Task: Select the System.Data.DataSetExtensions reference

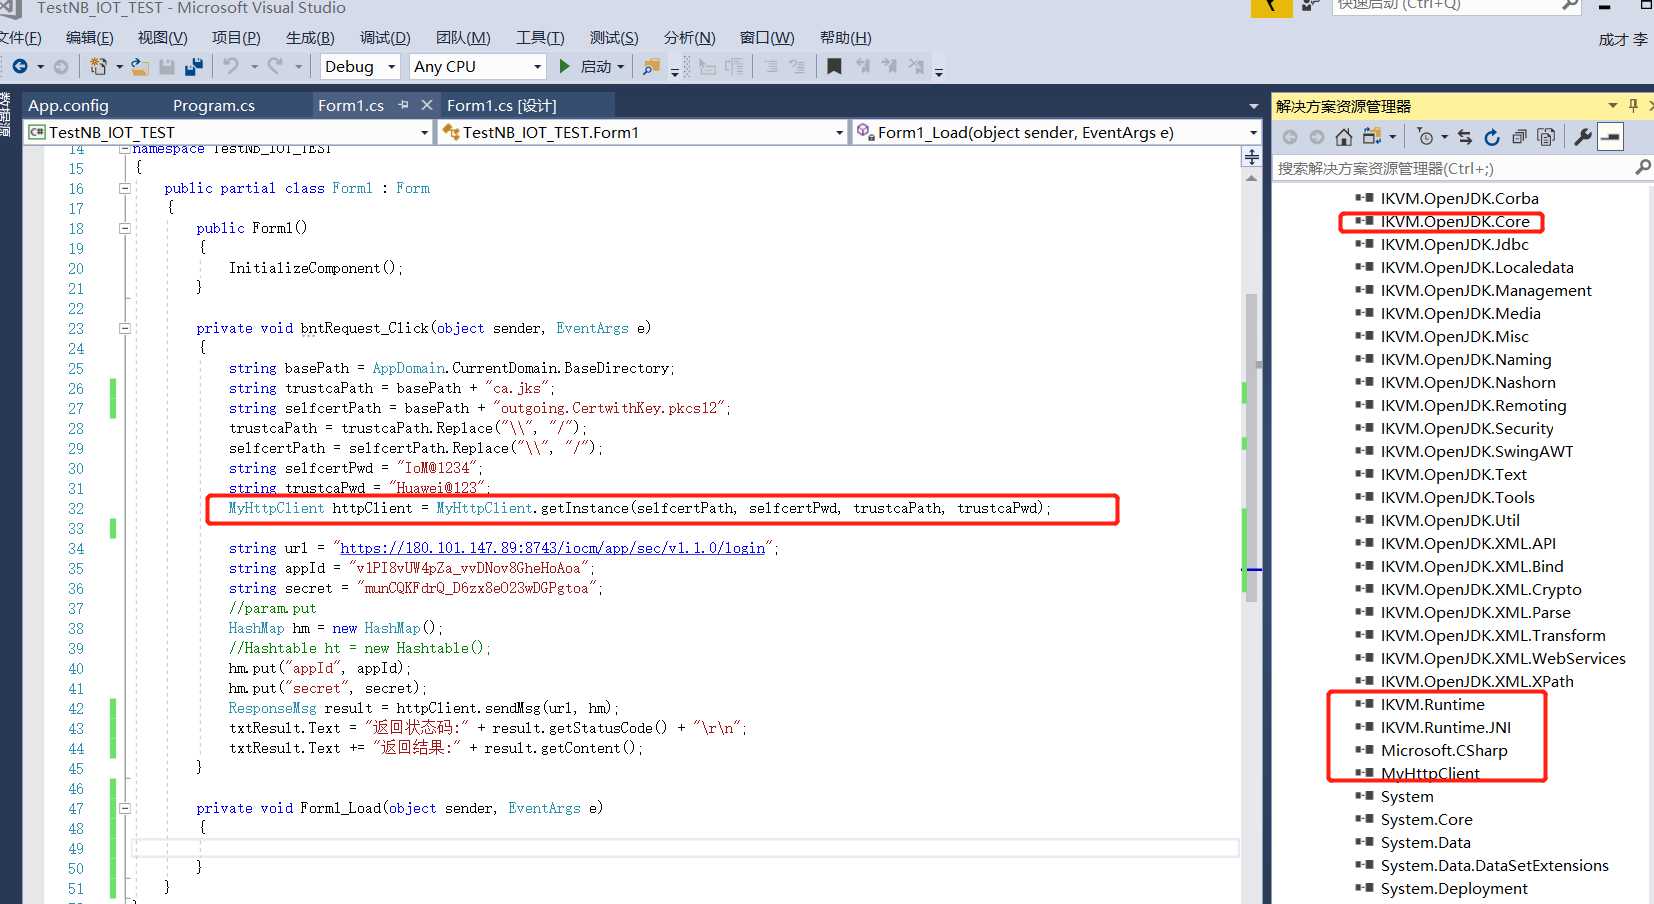Action: pyautogui.click(x=1495, y=865)
